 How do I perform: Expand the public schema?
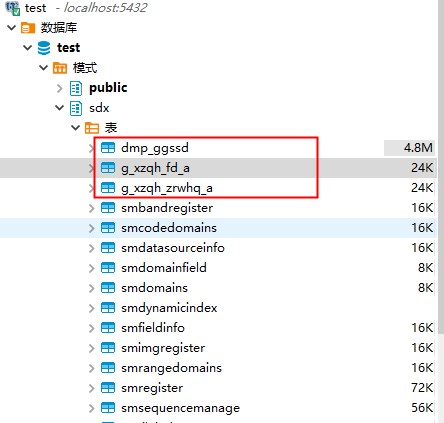(60, 88)
